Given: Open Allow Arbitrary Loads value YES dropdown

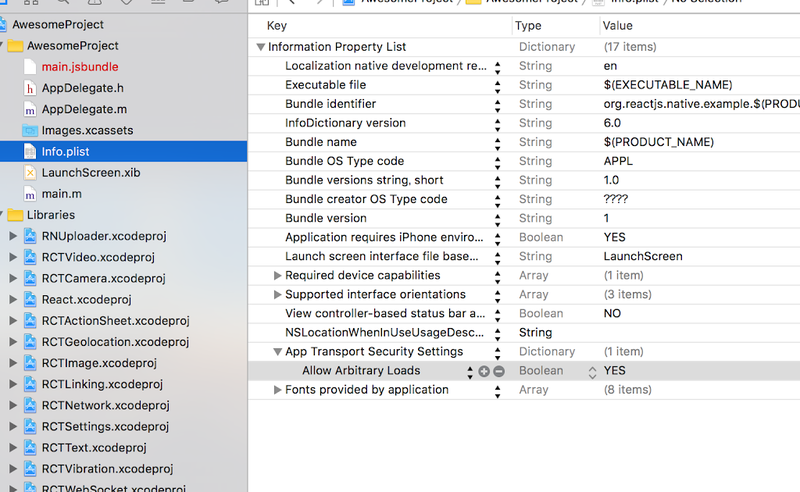Looking at the screenshot, I should coord(592,371).
